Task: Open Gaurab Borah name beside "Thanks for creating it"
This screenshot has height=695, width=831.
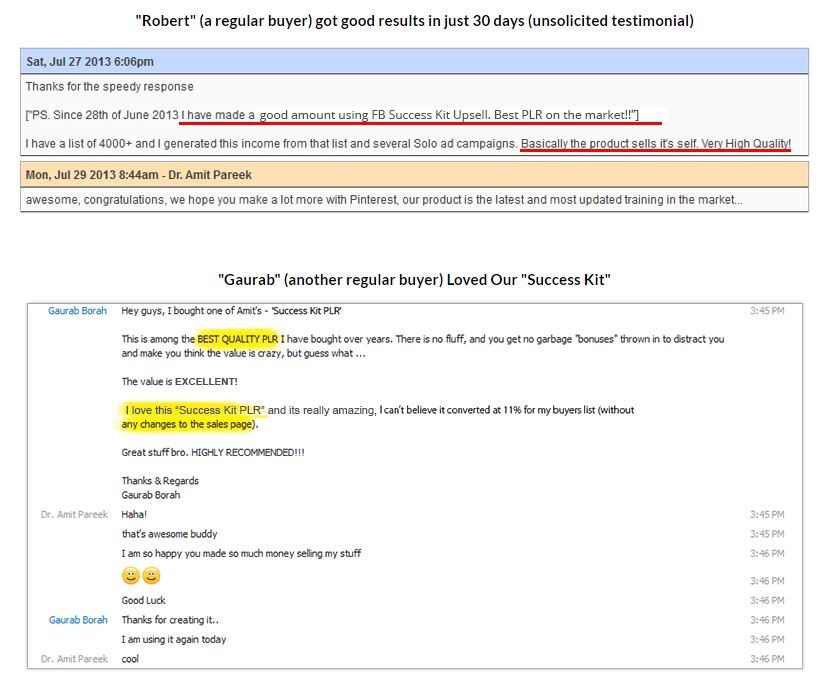Action: pos(78,620)
